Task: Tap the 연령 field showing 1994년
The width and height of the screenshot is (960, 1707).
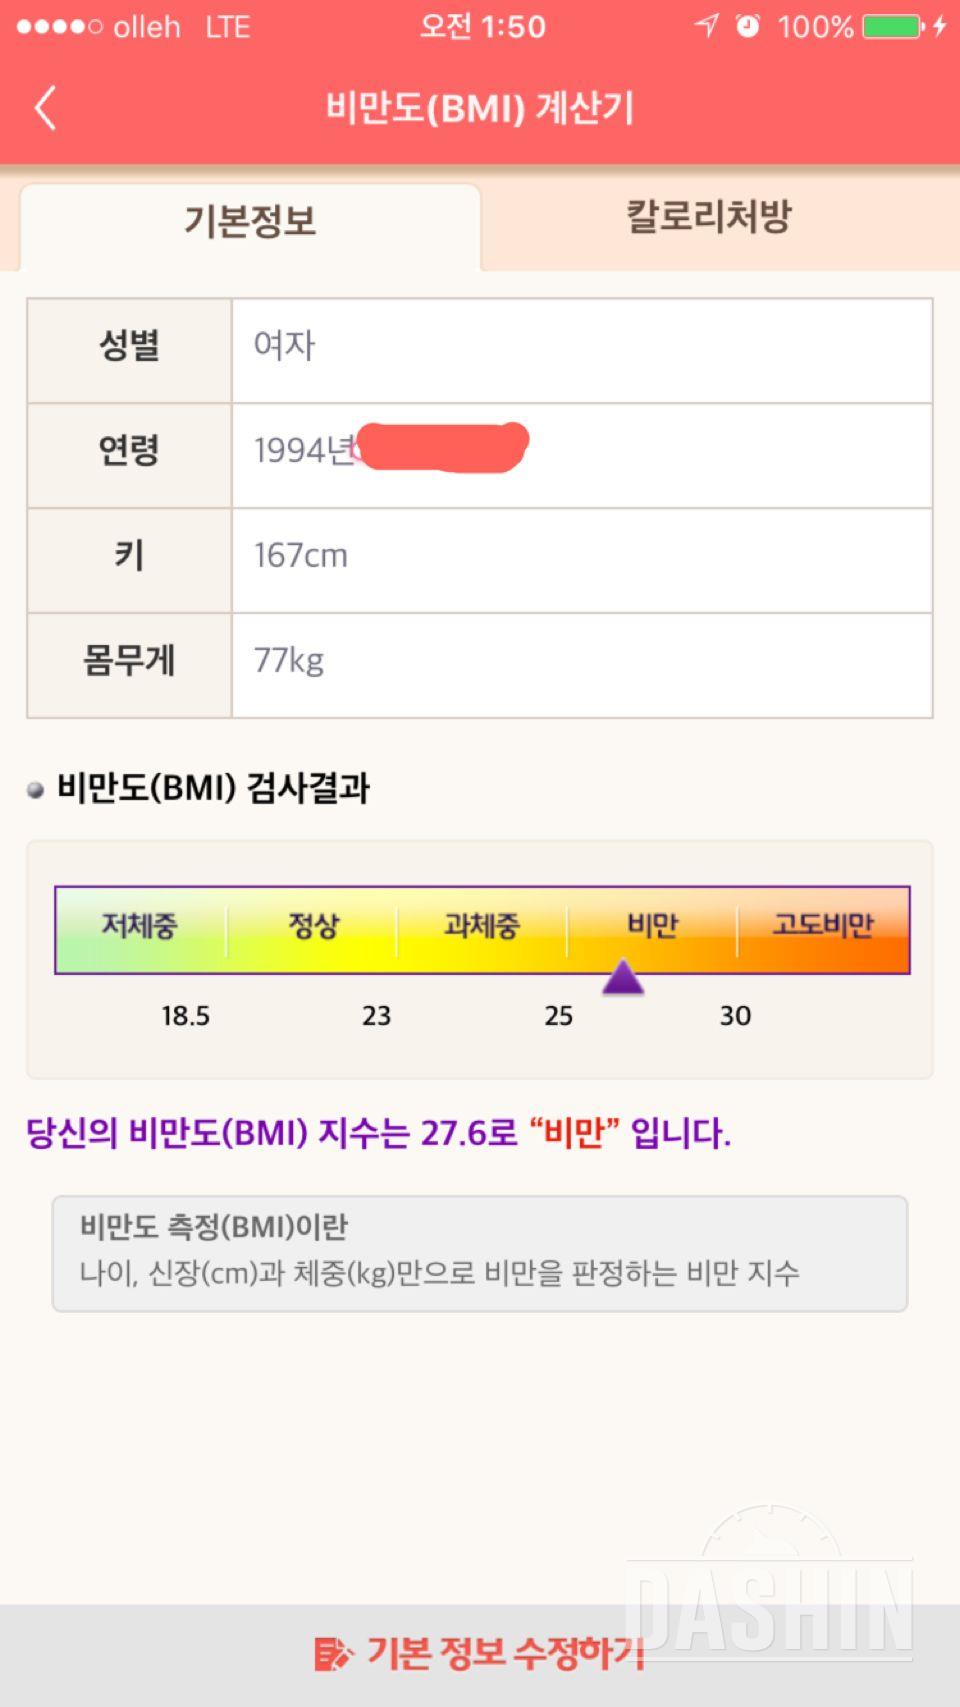Action: [581, 451]
